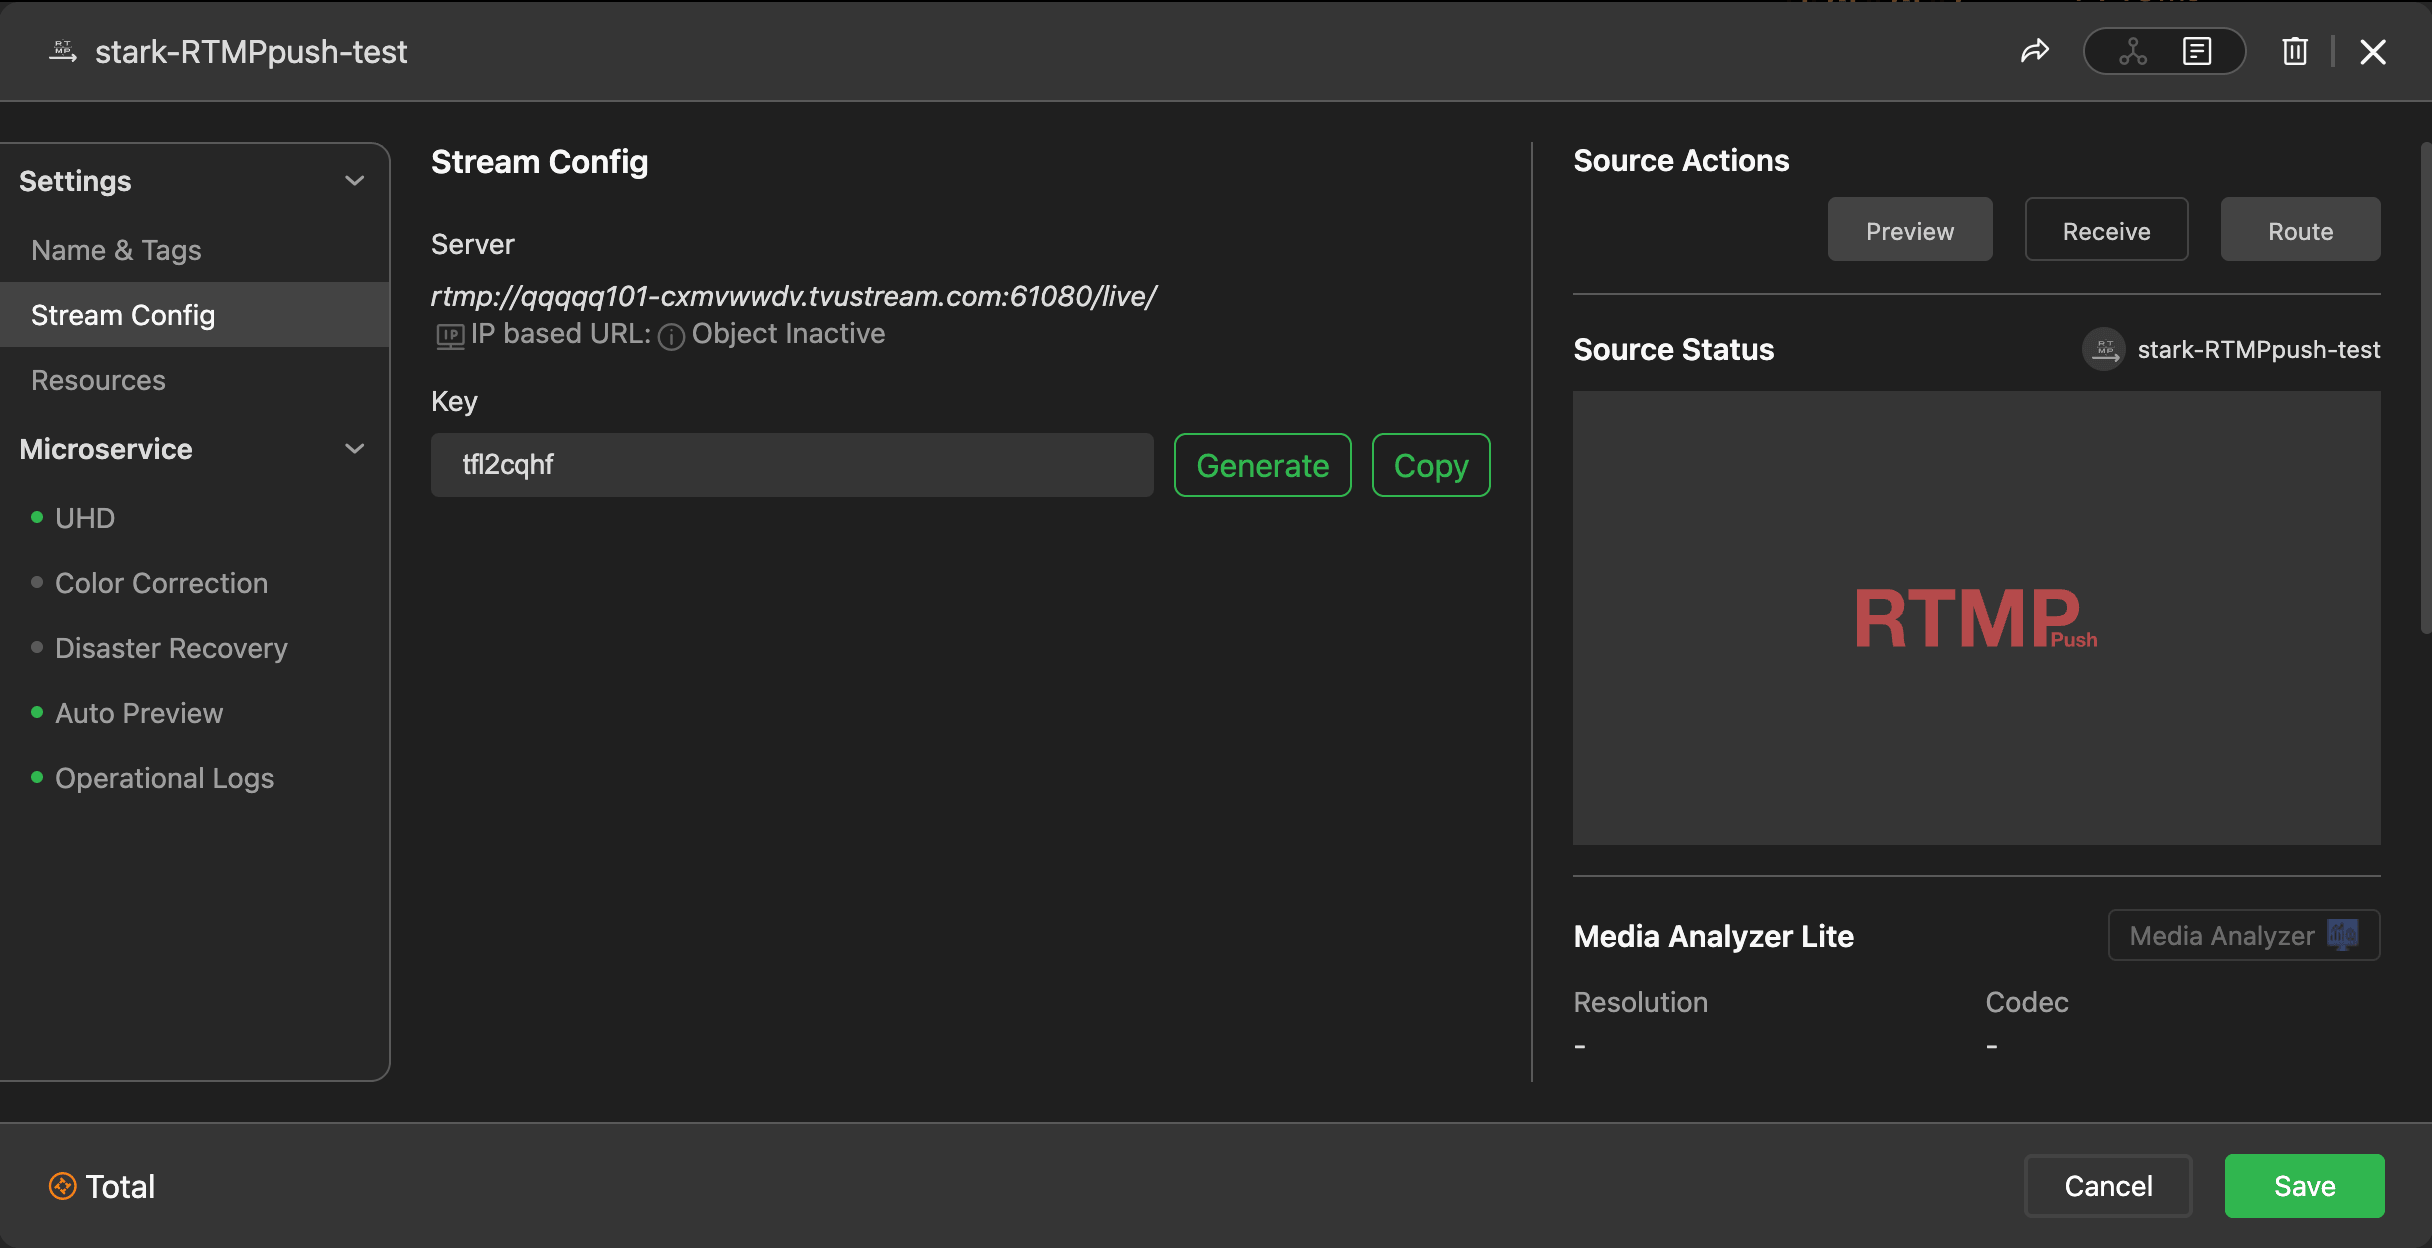Switch to the form list view icon

pos(2197,51)
